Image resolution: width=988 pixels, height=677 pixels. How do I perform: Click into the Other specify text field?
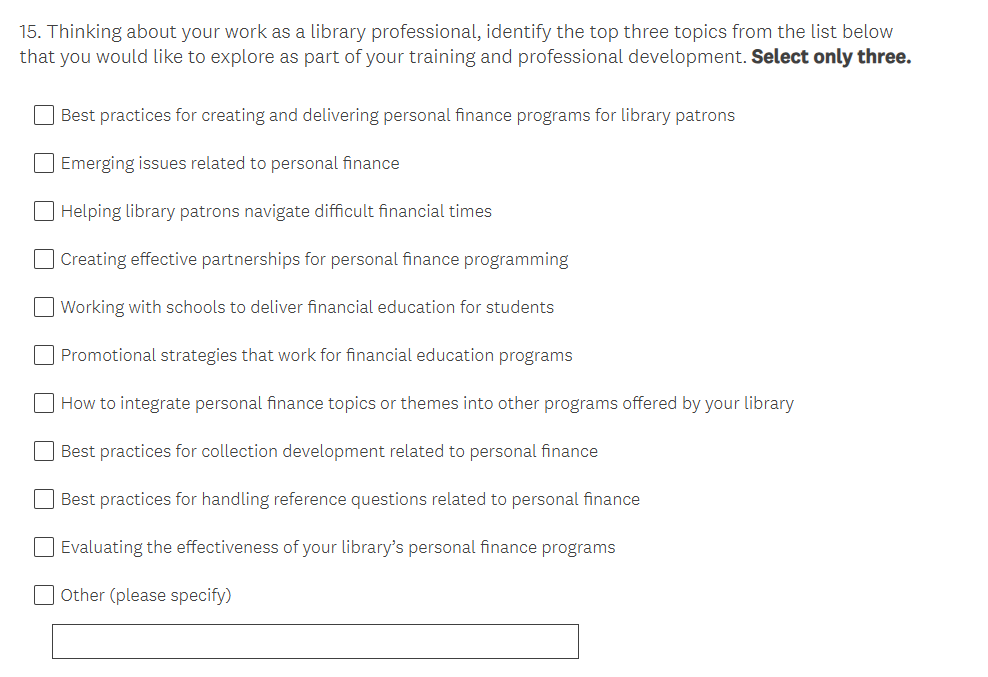[x=315, y=641]
